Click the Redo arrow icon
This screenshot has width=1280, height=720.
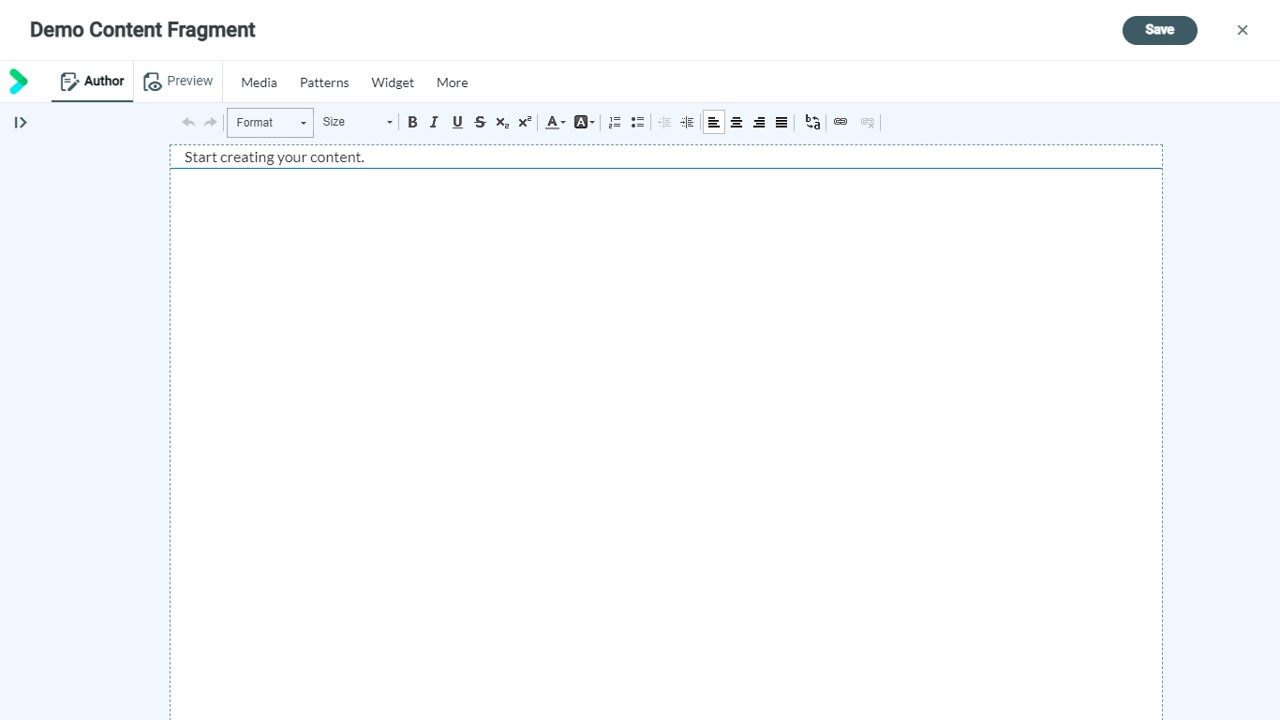[x=210, y=122]
